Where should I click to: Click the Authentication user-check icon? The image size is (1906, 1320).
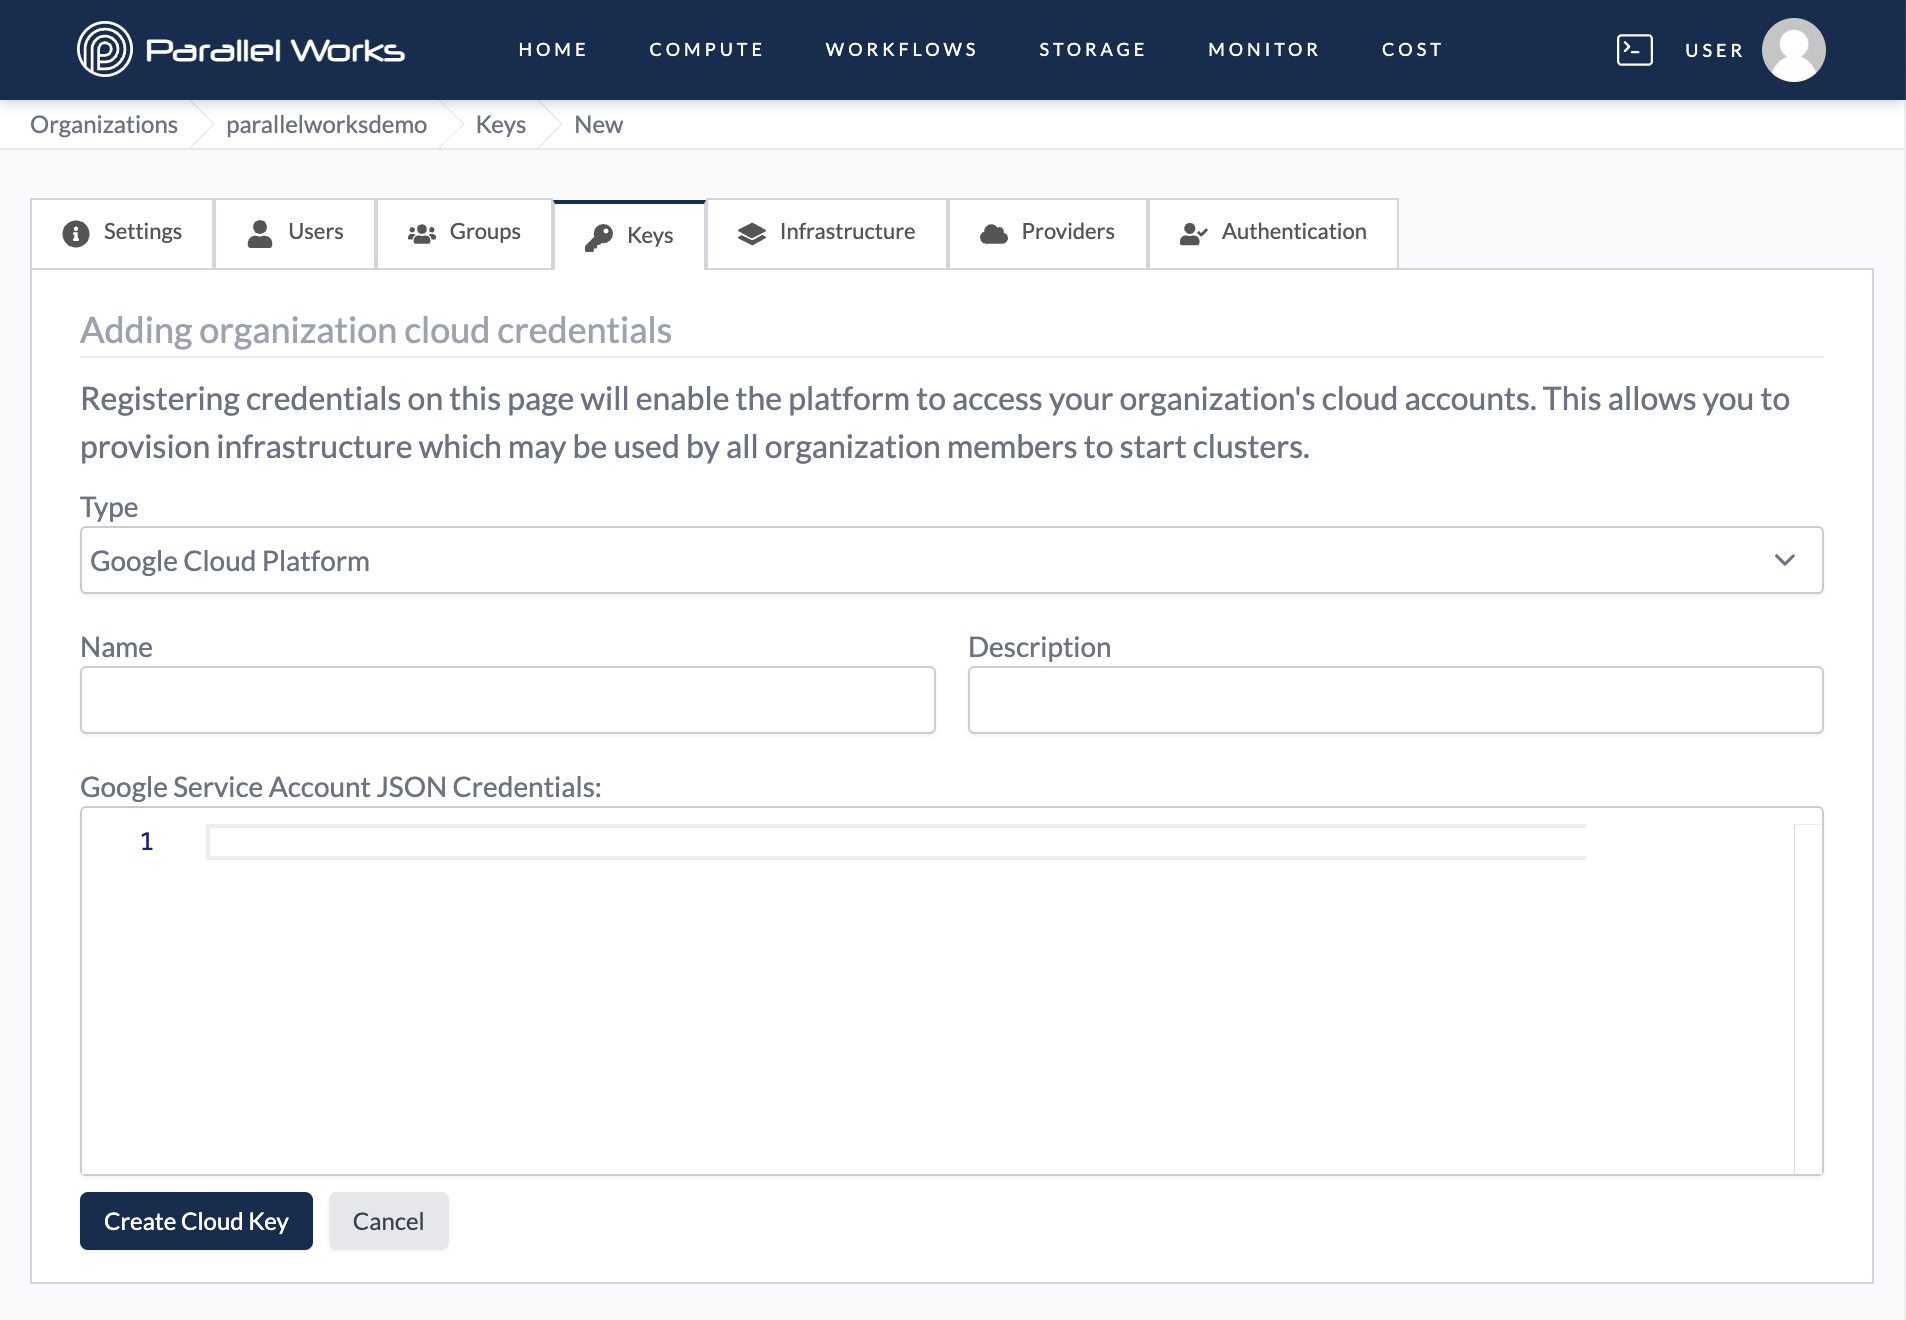click(x=1194, y=233)
